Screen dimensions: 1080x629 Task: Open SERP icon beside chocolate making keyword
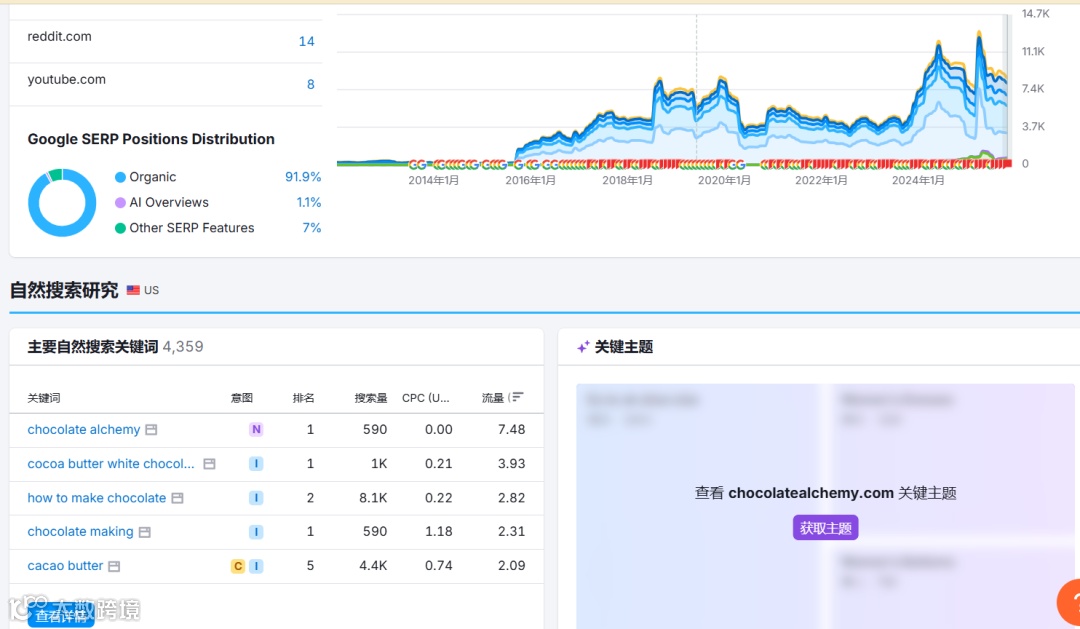point(145,532)
